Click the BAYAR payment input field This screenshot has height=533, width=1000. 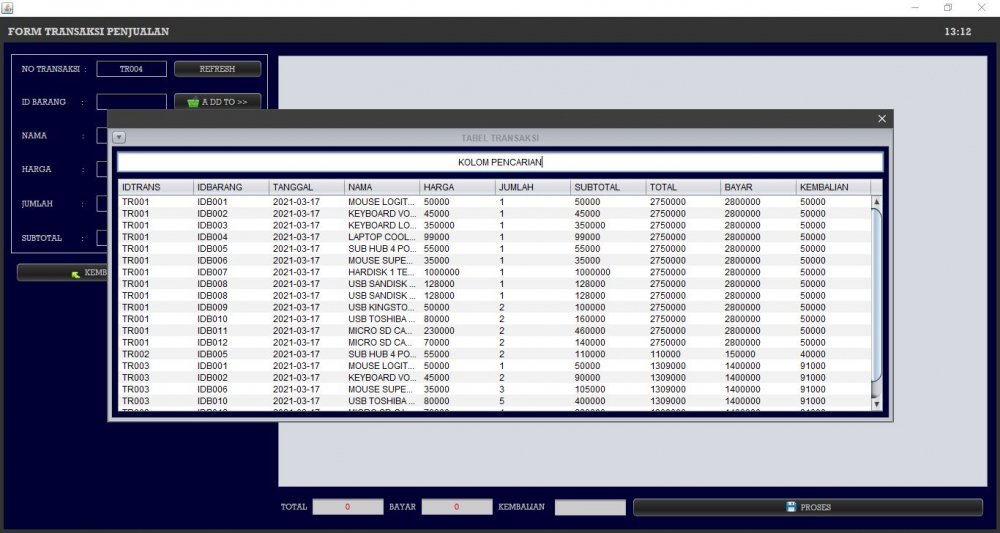456,507
